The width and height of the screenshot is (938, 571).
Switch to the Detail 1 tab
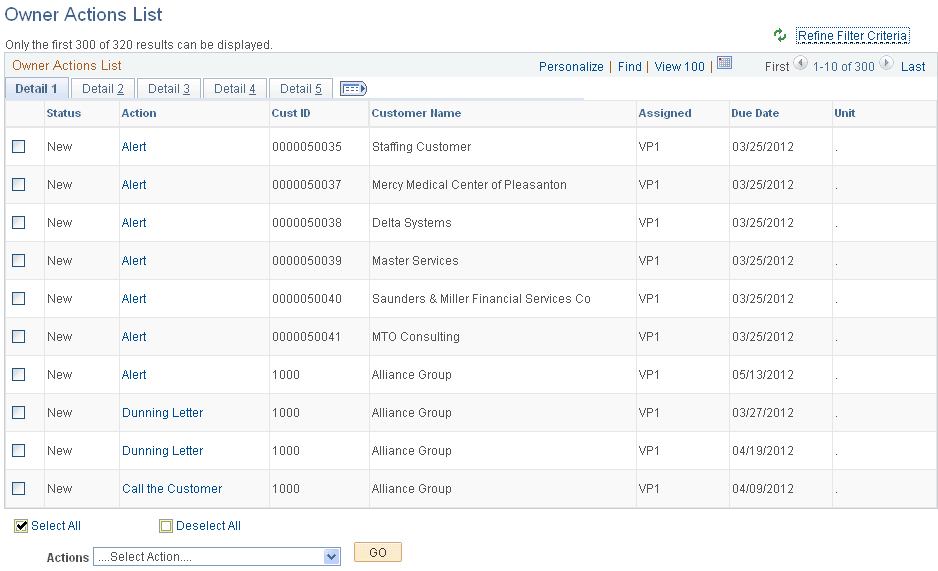(x=36, y=88)
